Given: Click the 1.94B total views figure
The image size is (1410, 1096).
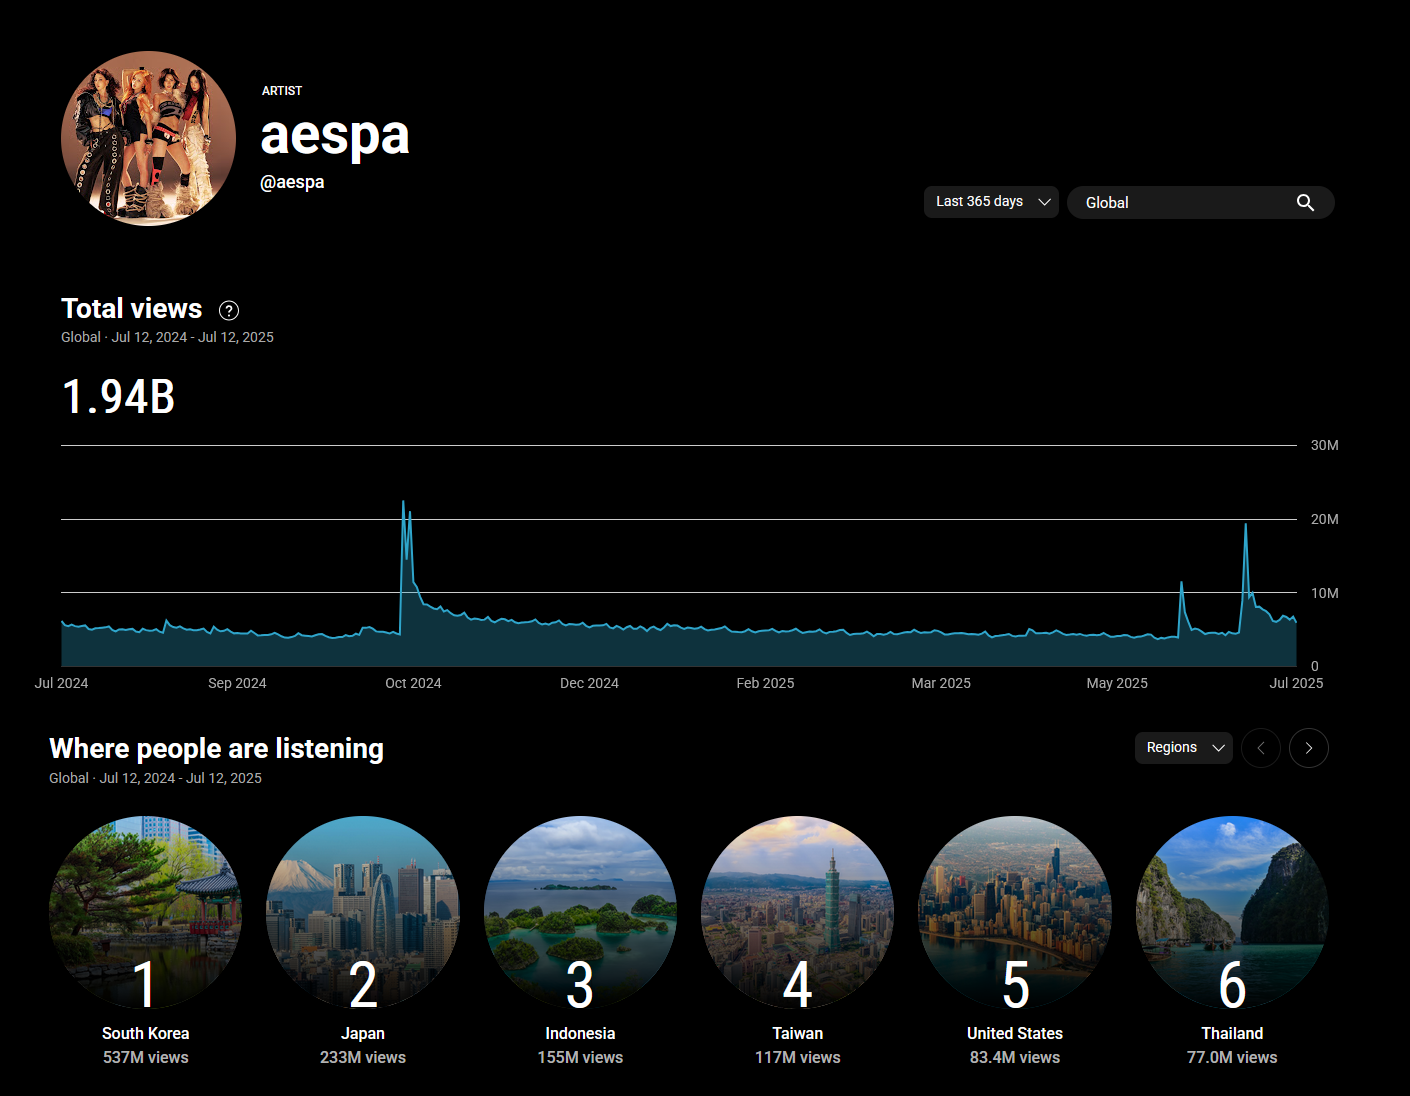Looking at the screenshot, I should click(x=119, y=397).
